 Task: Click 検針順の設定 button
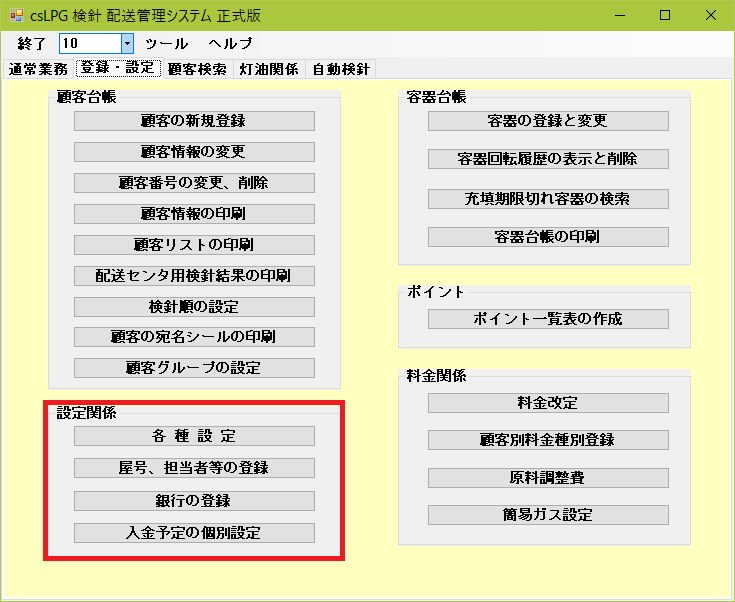194,307
